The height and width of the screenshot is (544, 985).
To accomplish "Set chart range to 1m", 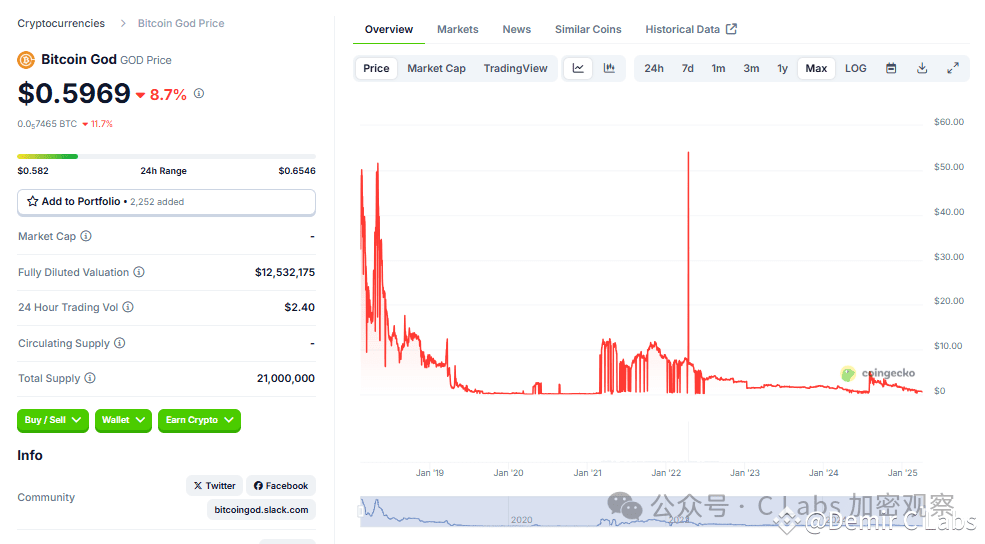I will tap(719, 68).
